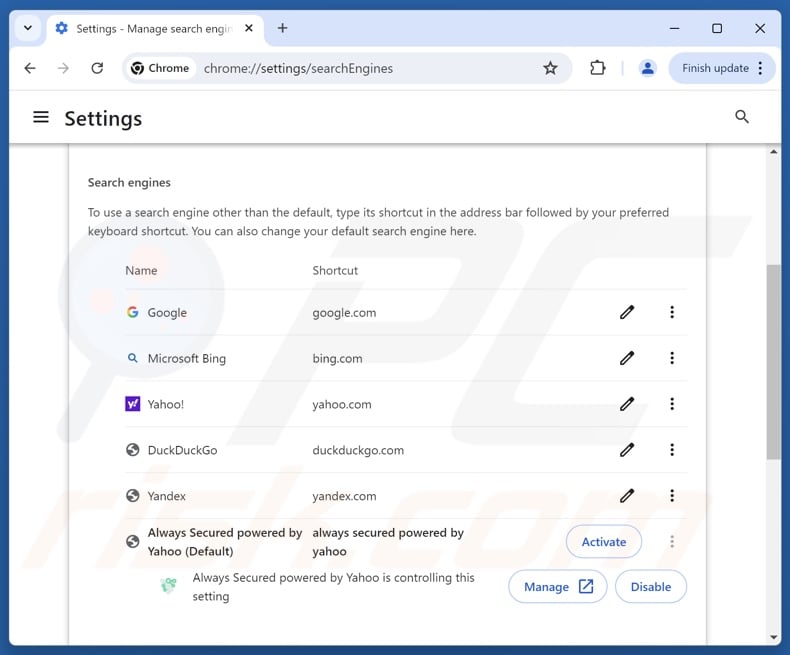The width and height of the screenshot is (790, 655).
Task: Open more actions for Yahoo!
Action: pos(672,404)
